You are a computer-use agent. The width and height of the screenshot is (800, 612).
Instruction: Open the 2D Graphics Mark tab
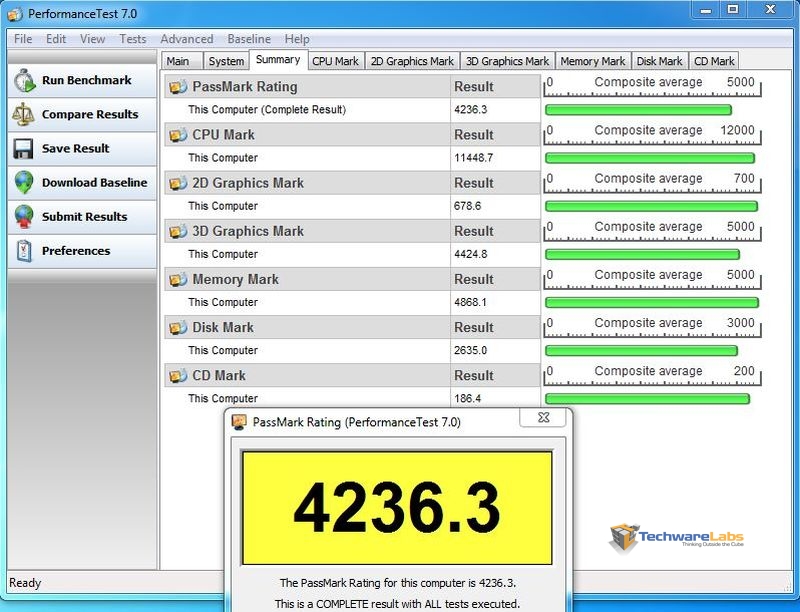coord(412,61)
